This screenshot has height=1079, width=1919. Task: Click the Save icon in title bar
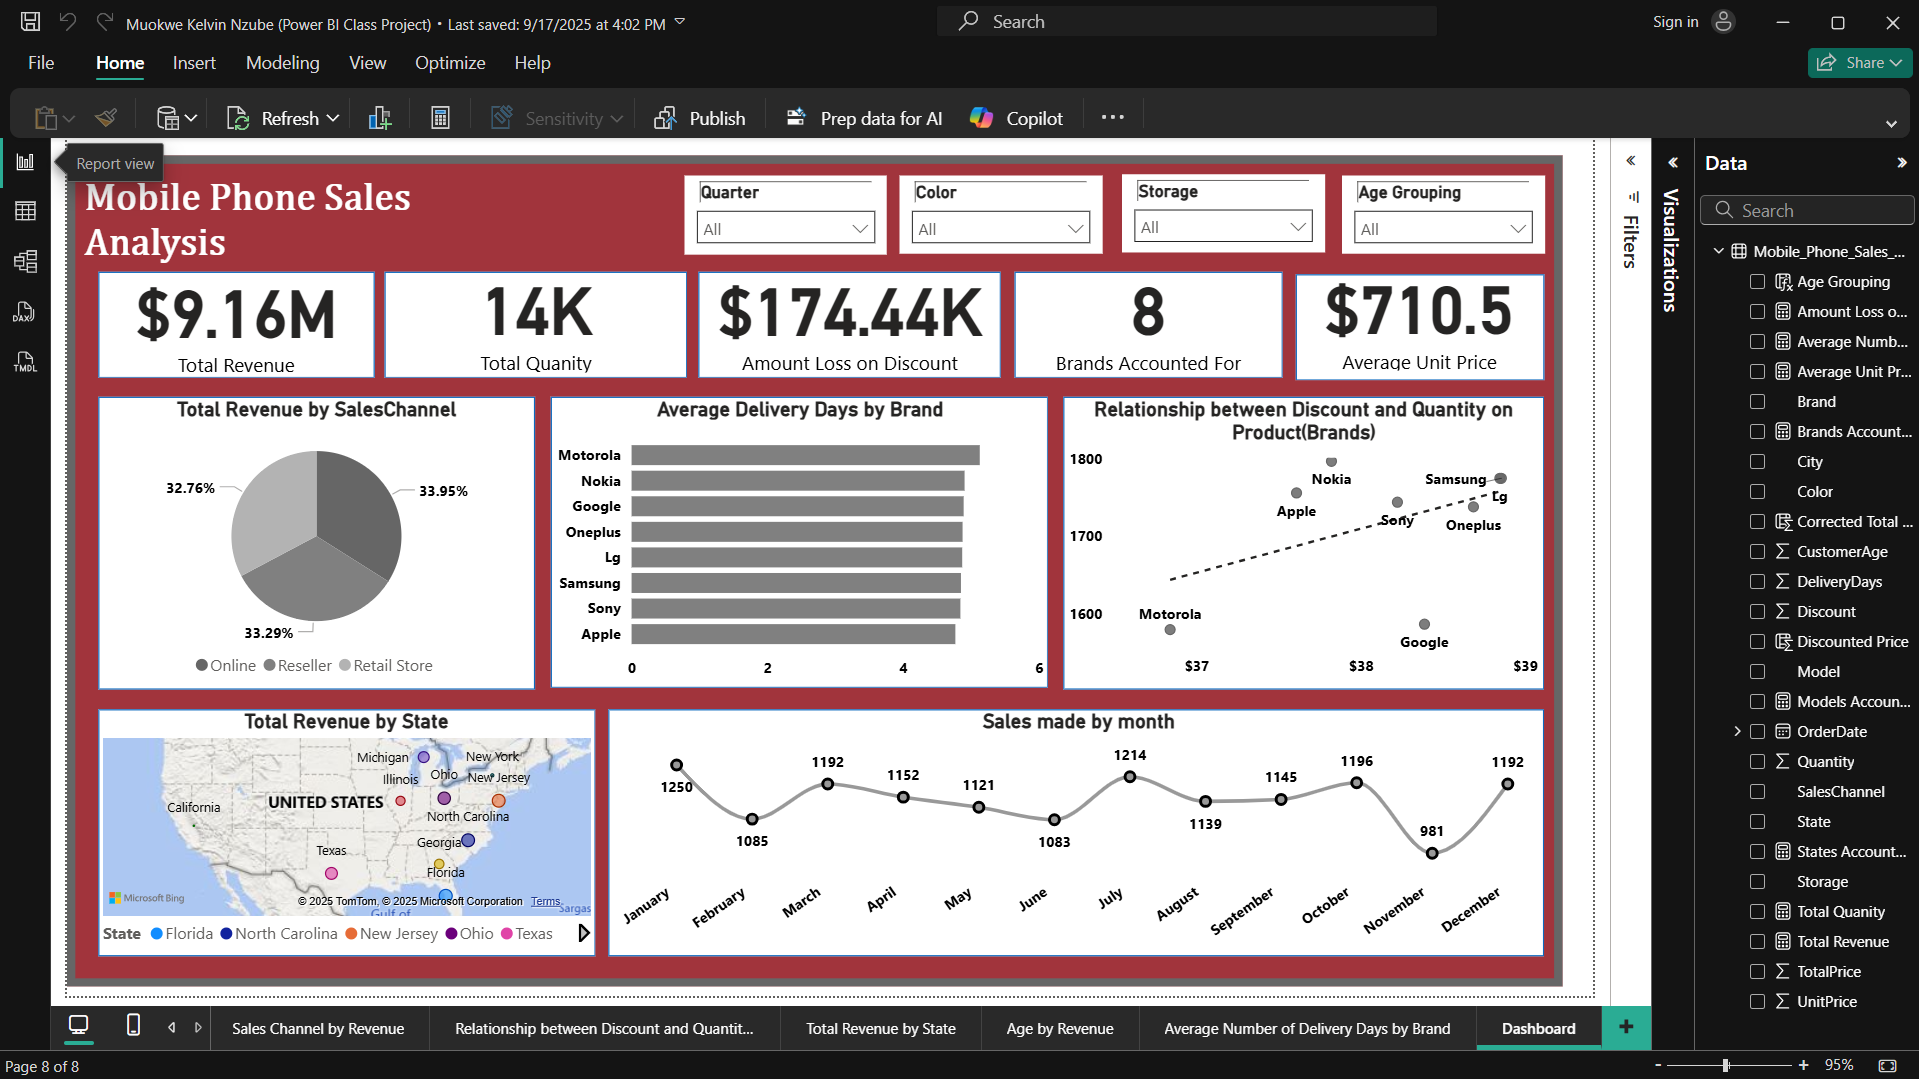tap(31, 22)
